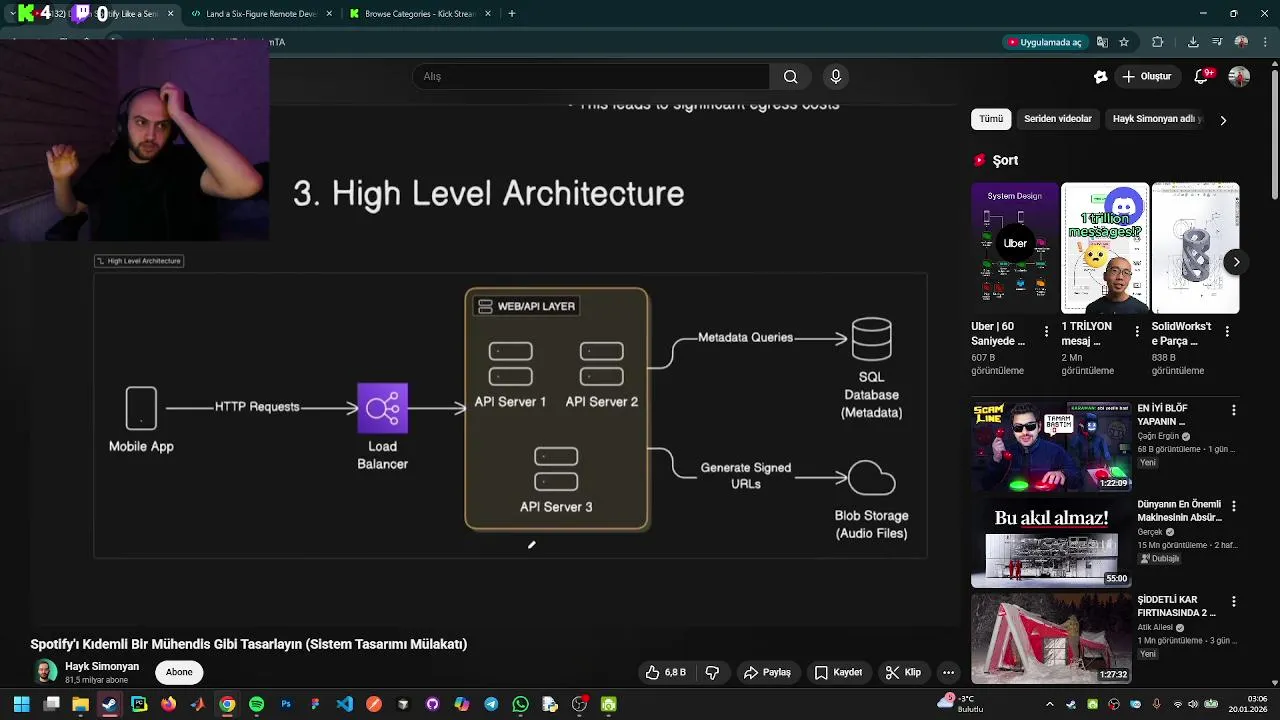1280x720 pixels.
Task: Click the Kaydet save button
Action: pos(838,672)
